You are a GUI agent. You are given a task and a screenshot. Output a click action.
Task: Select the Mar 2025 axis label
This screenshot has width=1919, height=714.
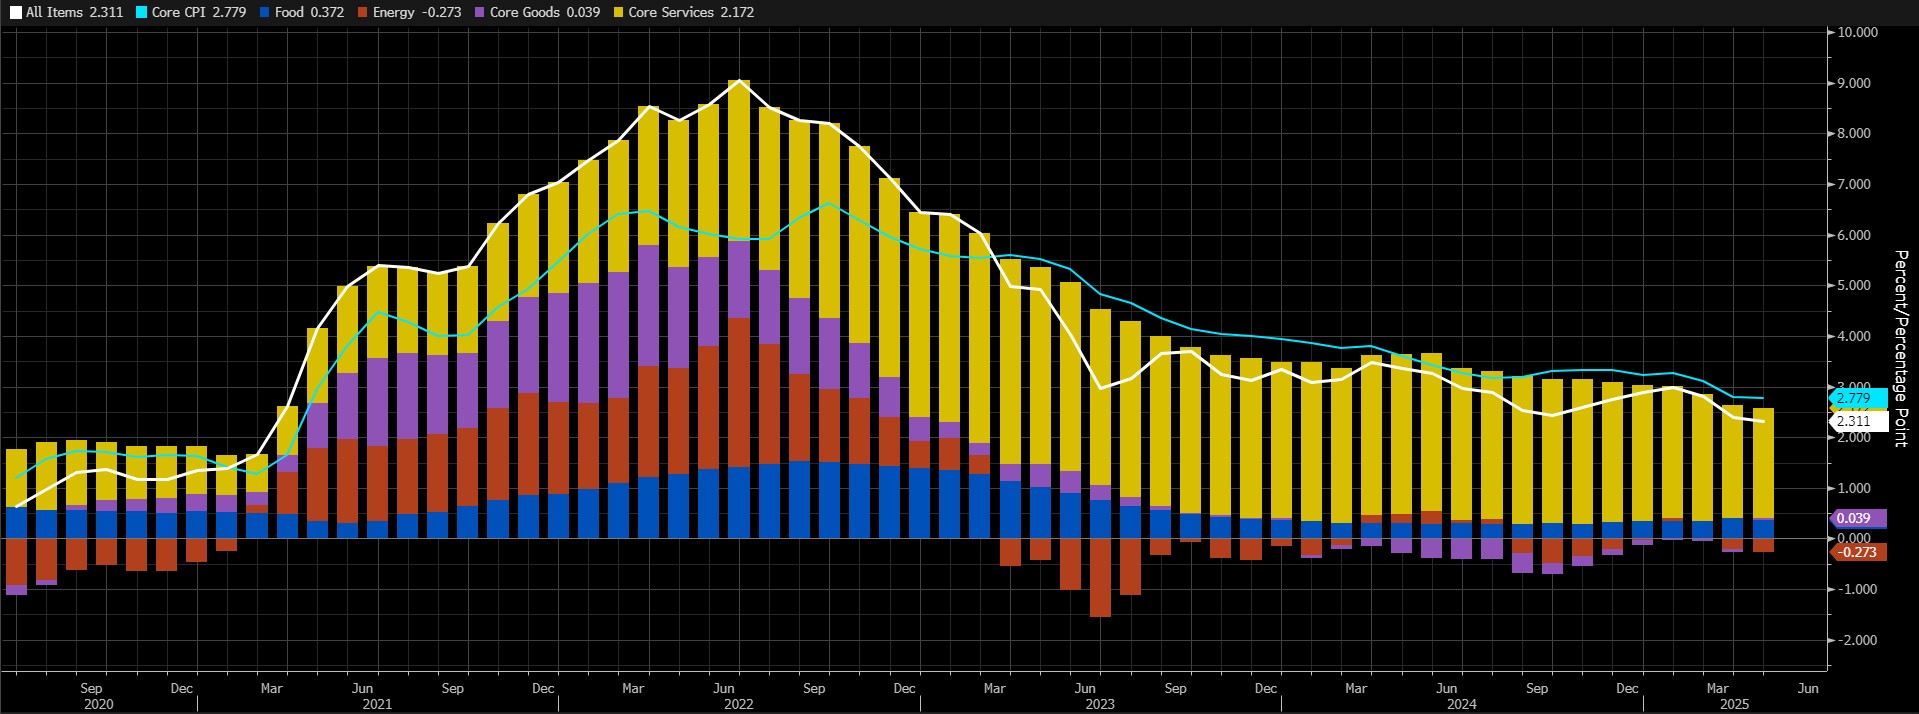(x=1717, y=688)
